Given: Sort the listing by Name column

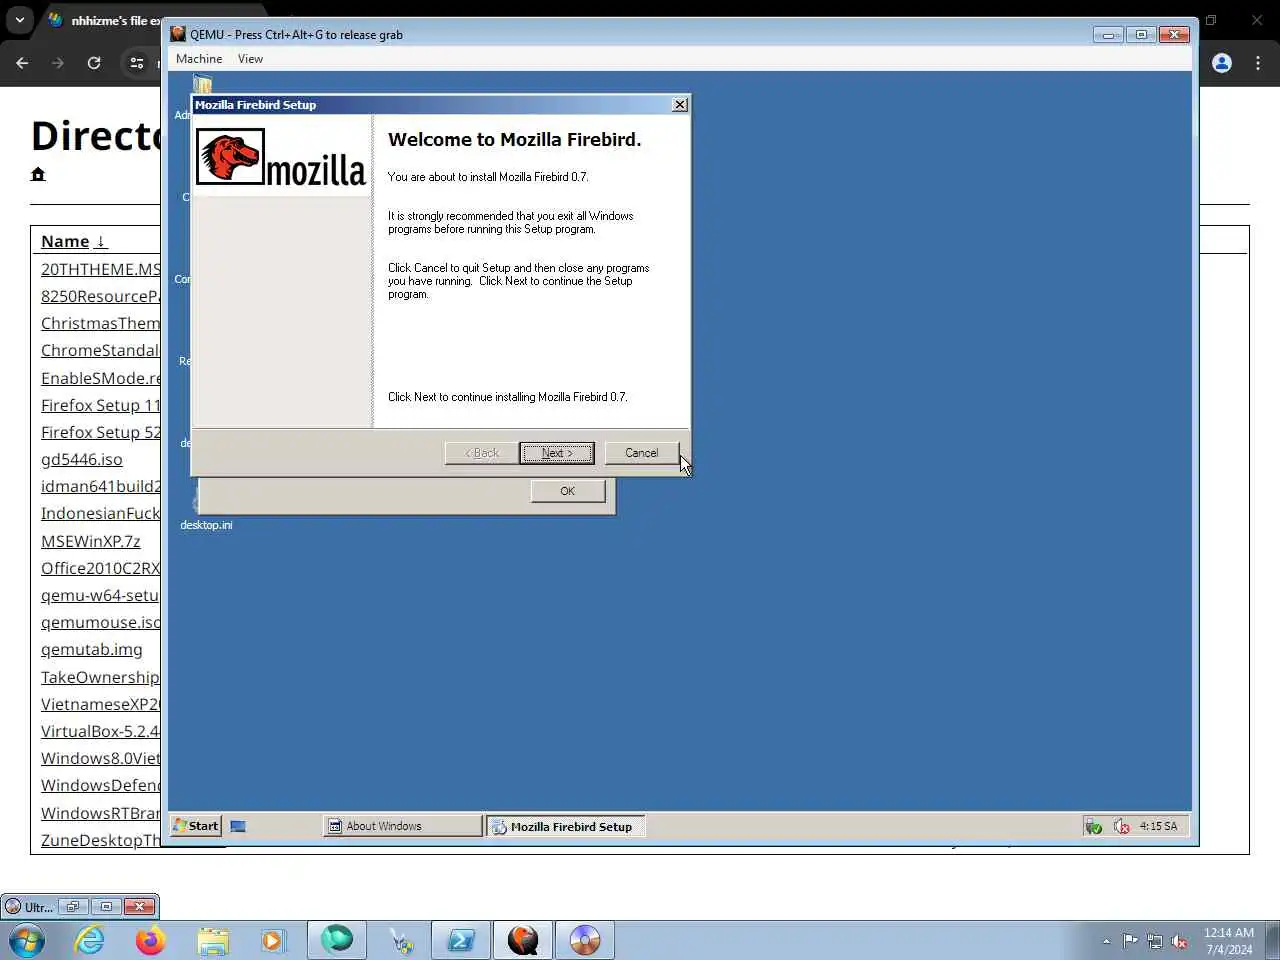Looking at the screenshot, I should 73,241.
